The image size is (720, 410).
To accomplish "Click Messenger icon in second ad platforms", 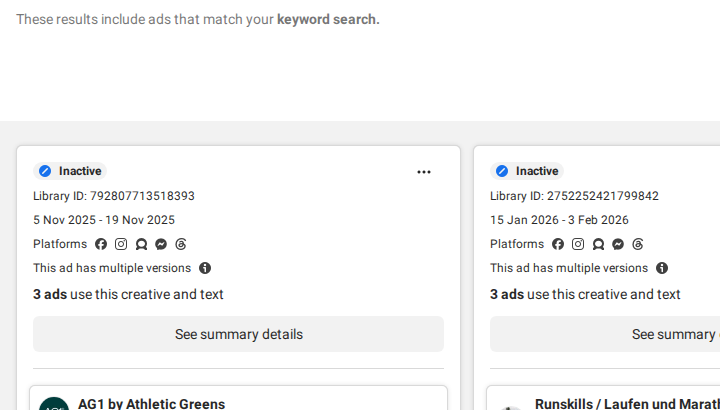I will [618, 244].
